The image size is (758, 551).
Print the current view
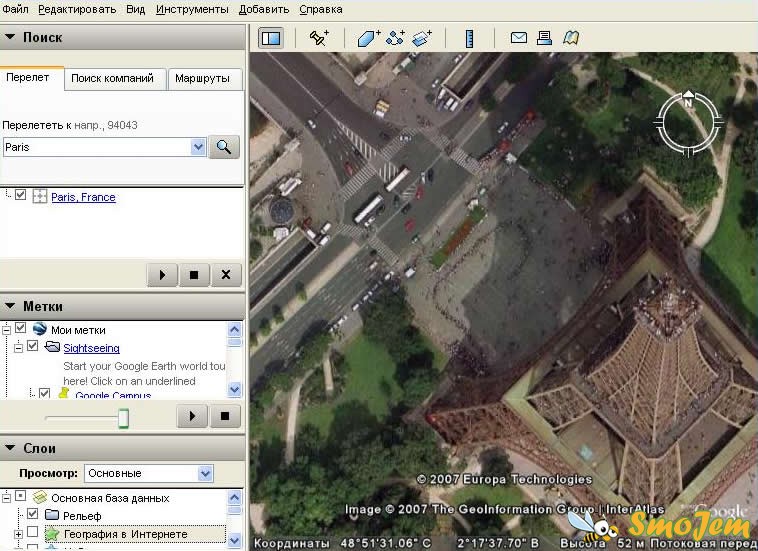pyautogui.click(x=544, y=38)
